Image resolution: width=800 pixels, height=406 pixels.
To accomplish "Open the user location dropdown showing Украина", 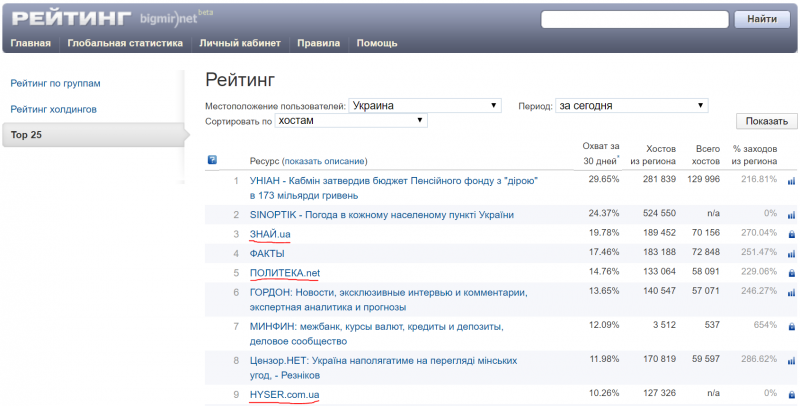I will (425, 106).
